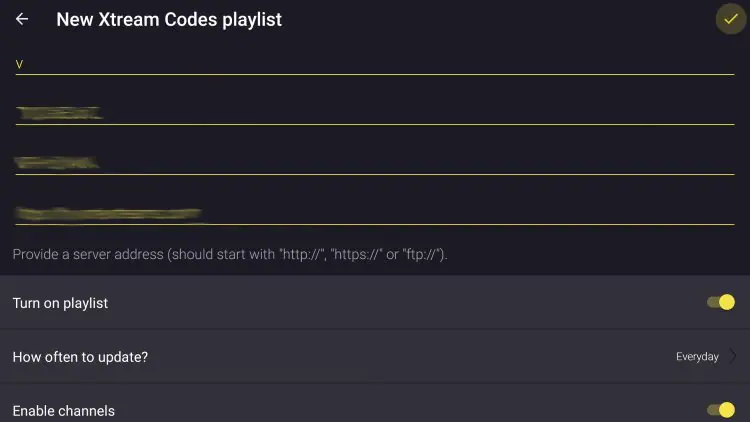Click the New Xtream Codes playlist title
Viewport: 750px width, 422px height.
pos(169,19)
